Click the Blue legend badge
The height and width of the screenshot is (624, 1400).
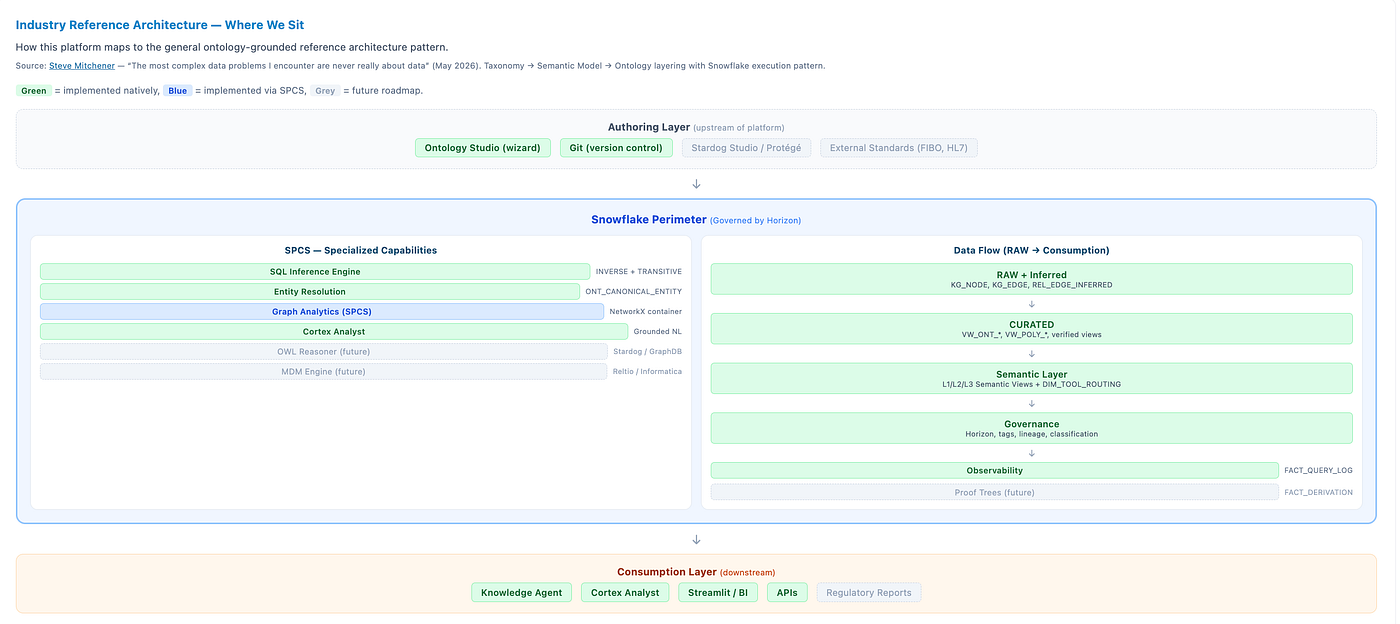(178, 91)
